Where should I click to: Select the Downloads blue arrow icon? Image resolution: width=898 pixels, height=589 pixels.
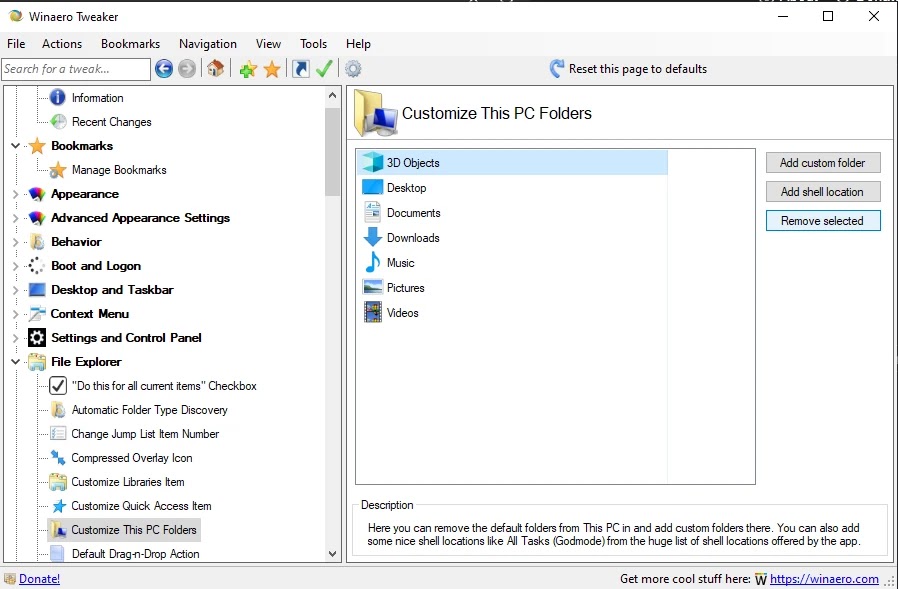click(373, 237)
